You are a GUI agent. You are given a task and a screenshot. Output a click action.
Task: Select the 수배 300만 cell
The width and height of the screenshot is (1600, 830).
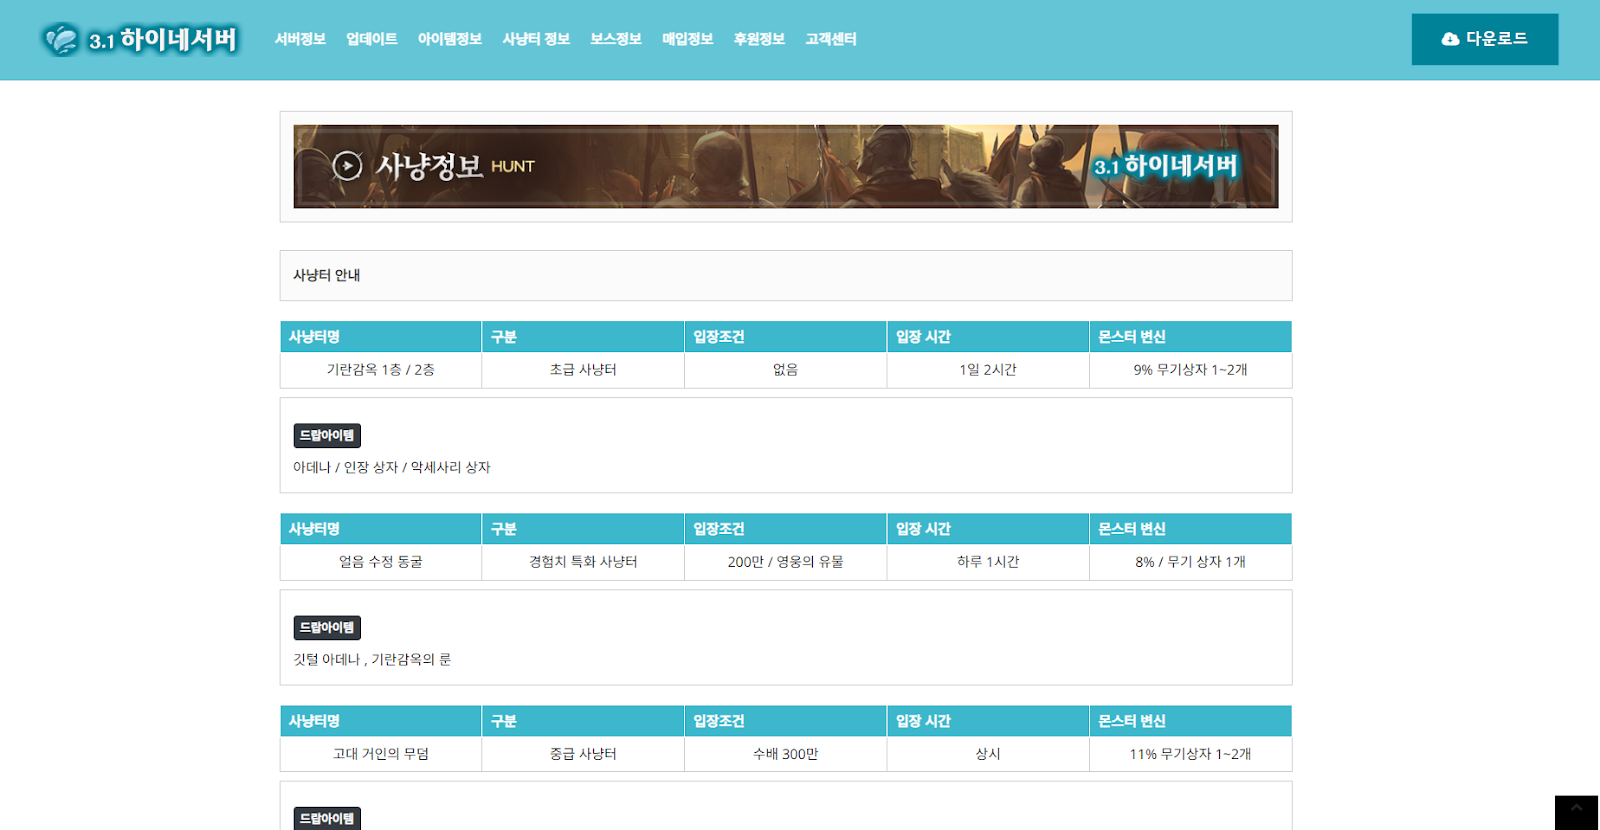coord(786,754)
